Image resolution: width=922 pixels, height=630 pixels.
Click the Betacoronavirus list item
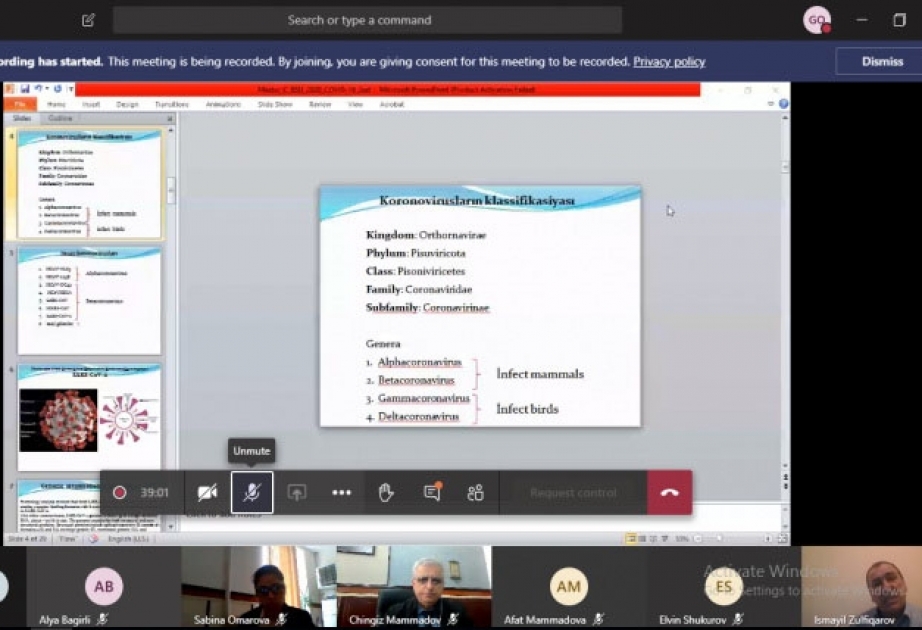416,381
